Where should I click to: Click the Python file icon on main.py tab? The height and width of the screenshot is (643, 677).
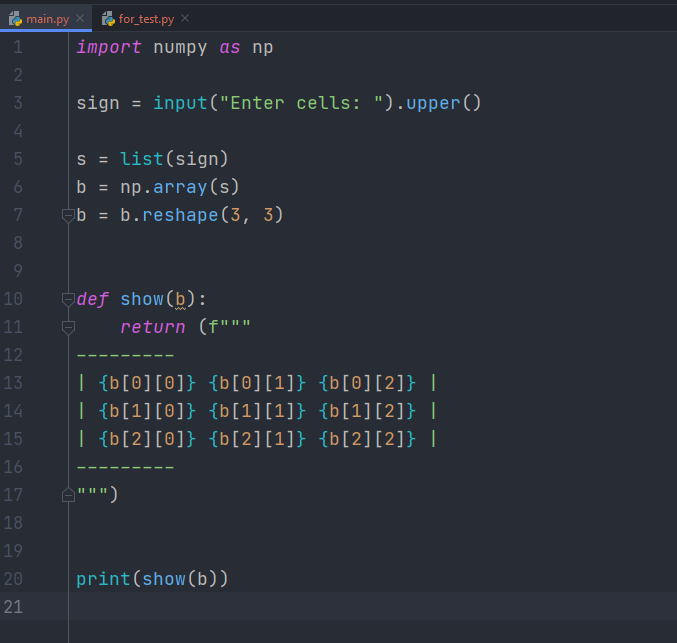pos(16,19)
